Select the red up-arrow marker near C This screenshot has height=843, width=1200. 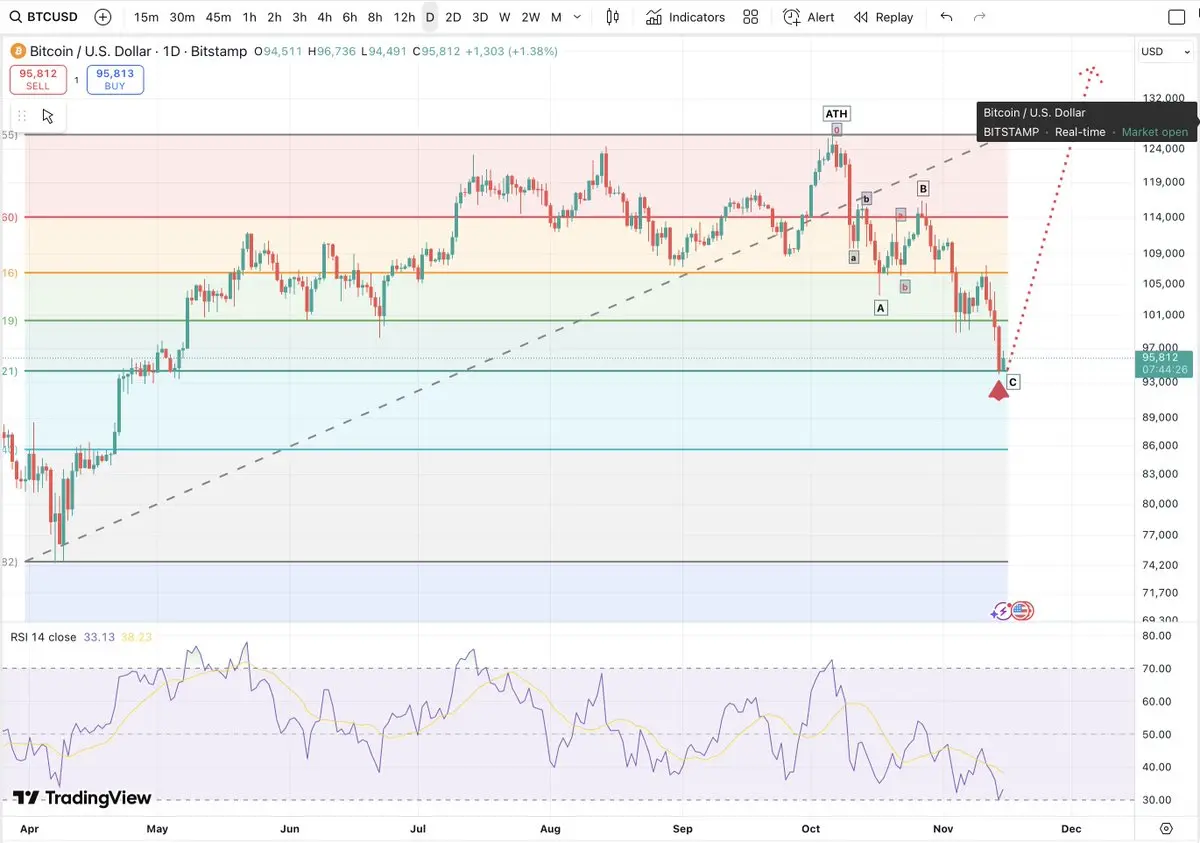click(998, 390)
